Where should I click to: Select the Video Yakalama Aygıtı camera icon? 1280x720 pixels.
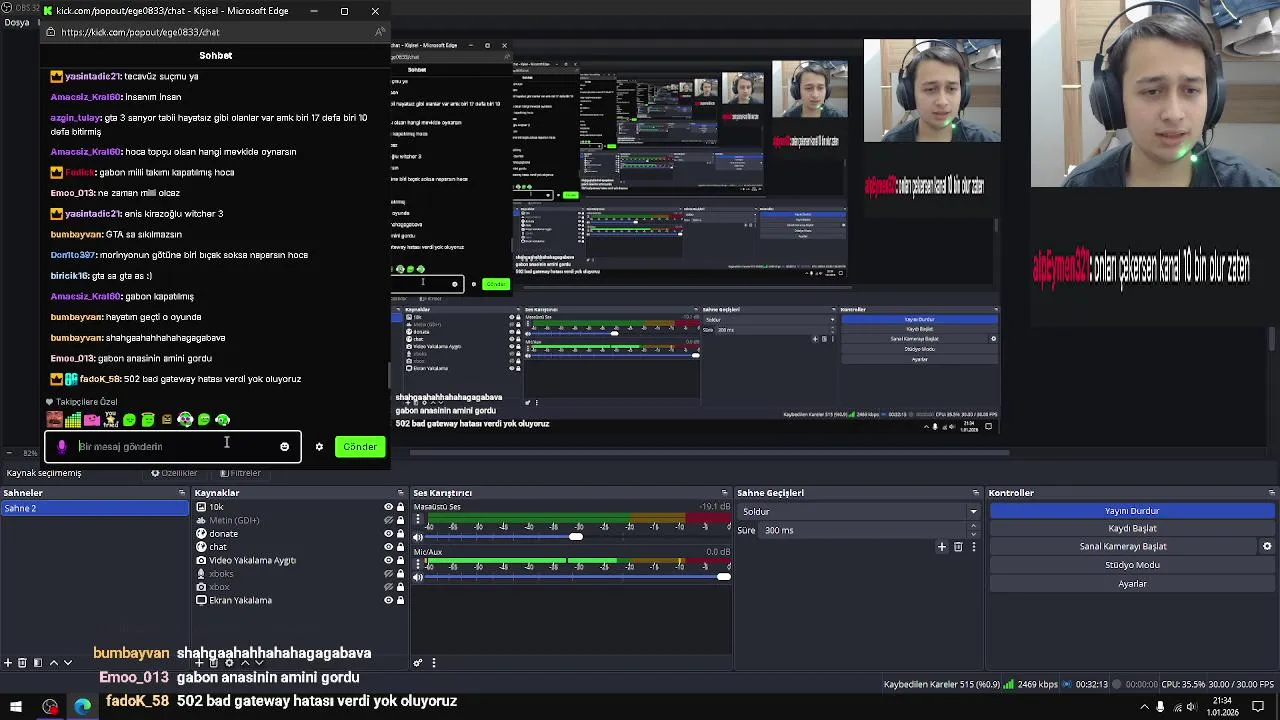(201, 561)
